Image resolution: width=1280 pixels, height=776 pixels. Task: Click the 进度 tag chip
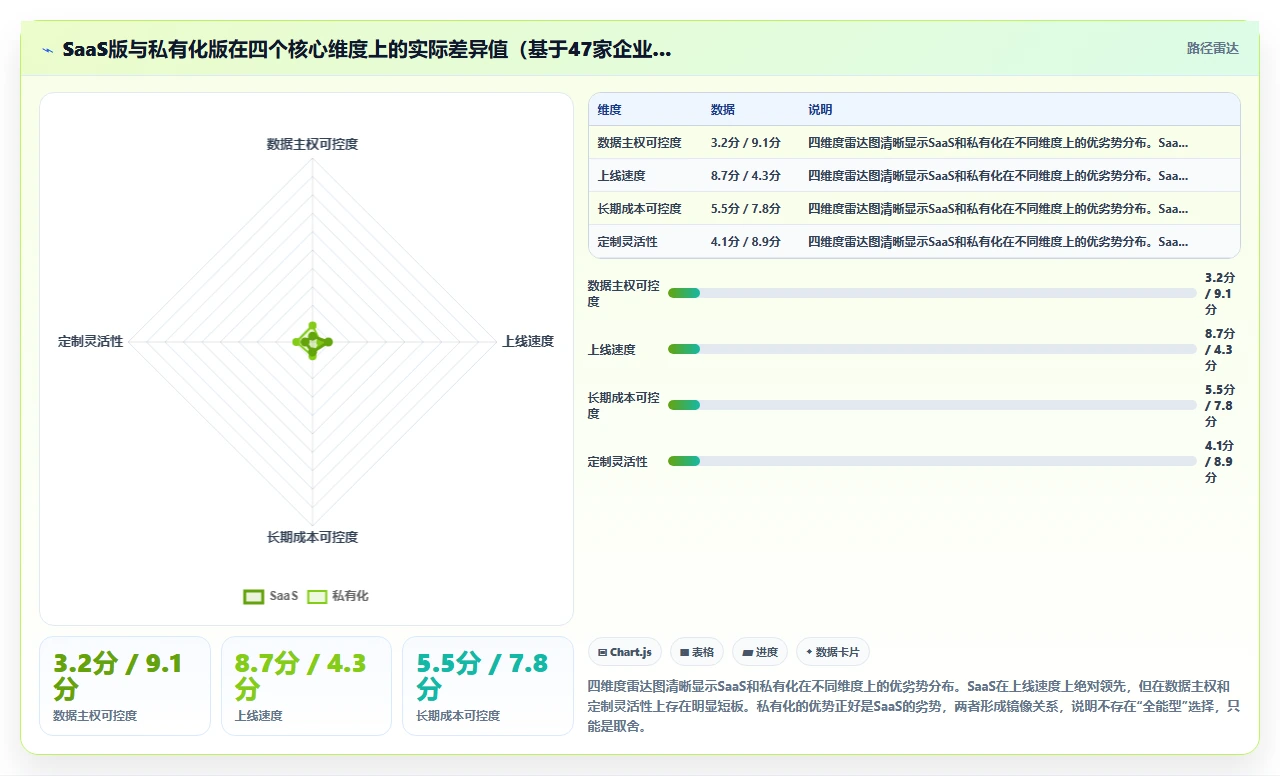point(760,652)
